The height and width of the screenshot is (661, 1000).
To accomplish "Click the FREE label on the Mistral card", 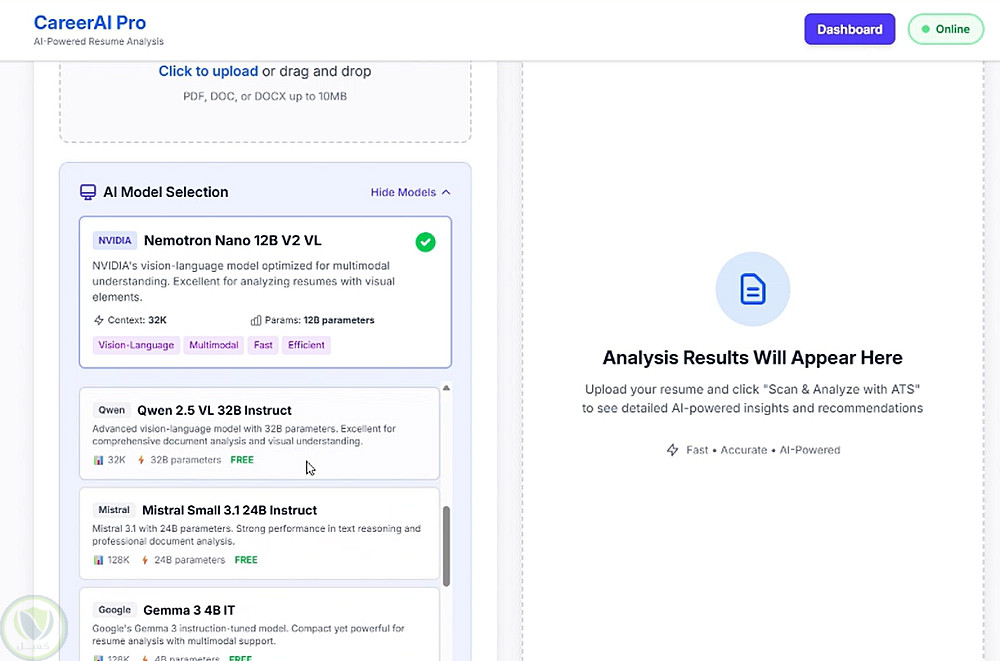I will point(246,560).
